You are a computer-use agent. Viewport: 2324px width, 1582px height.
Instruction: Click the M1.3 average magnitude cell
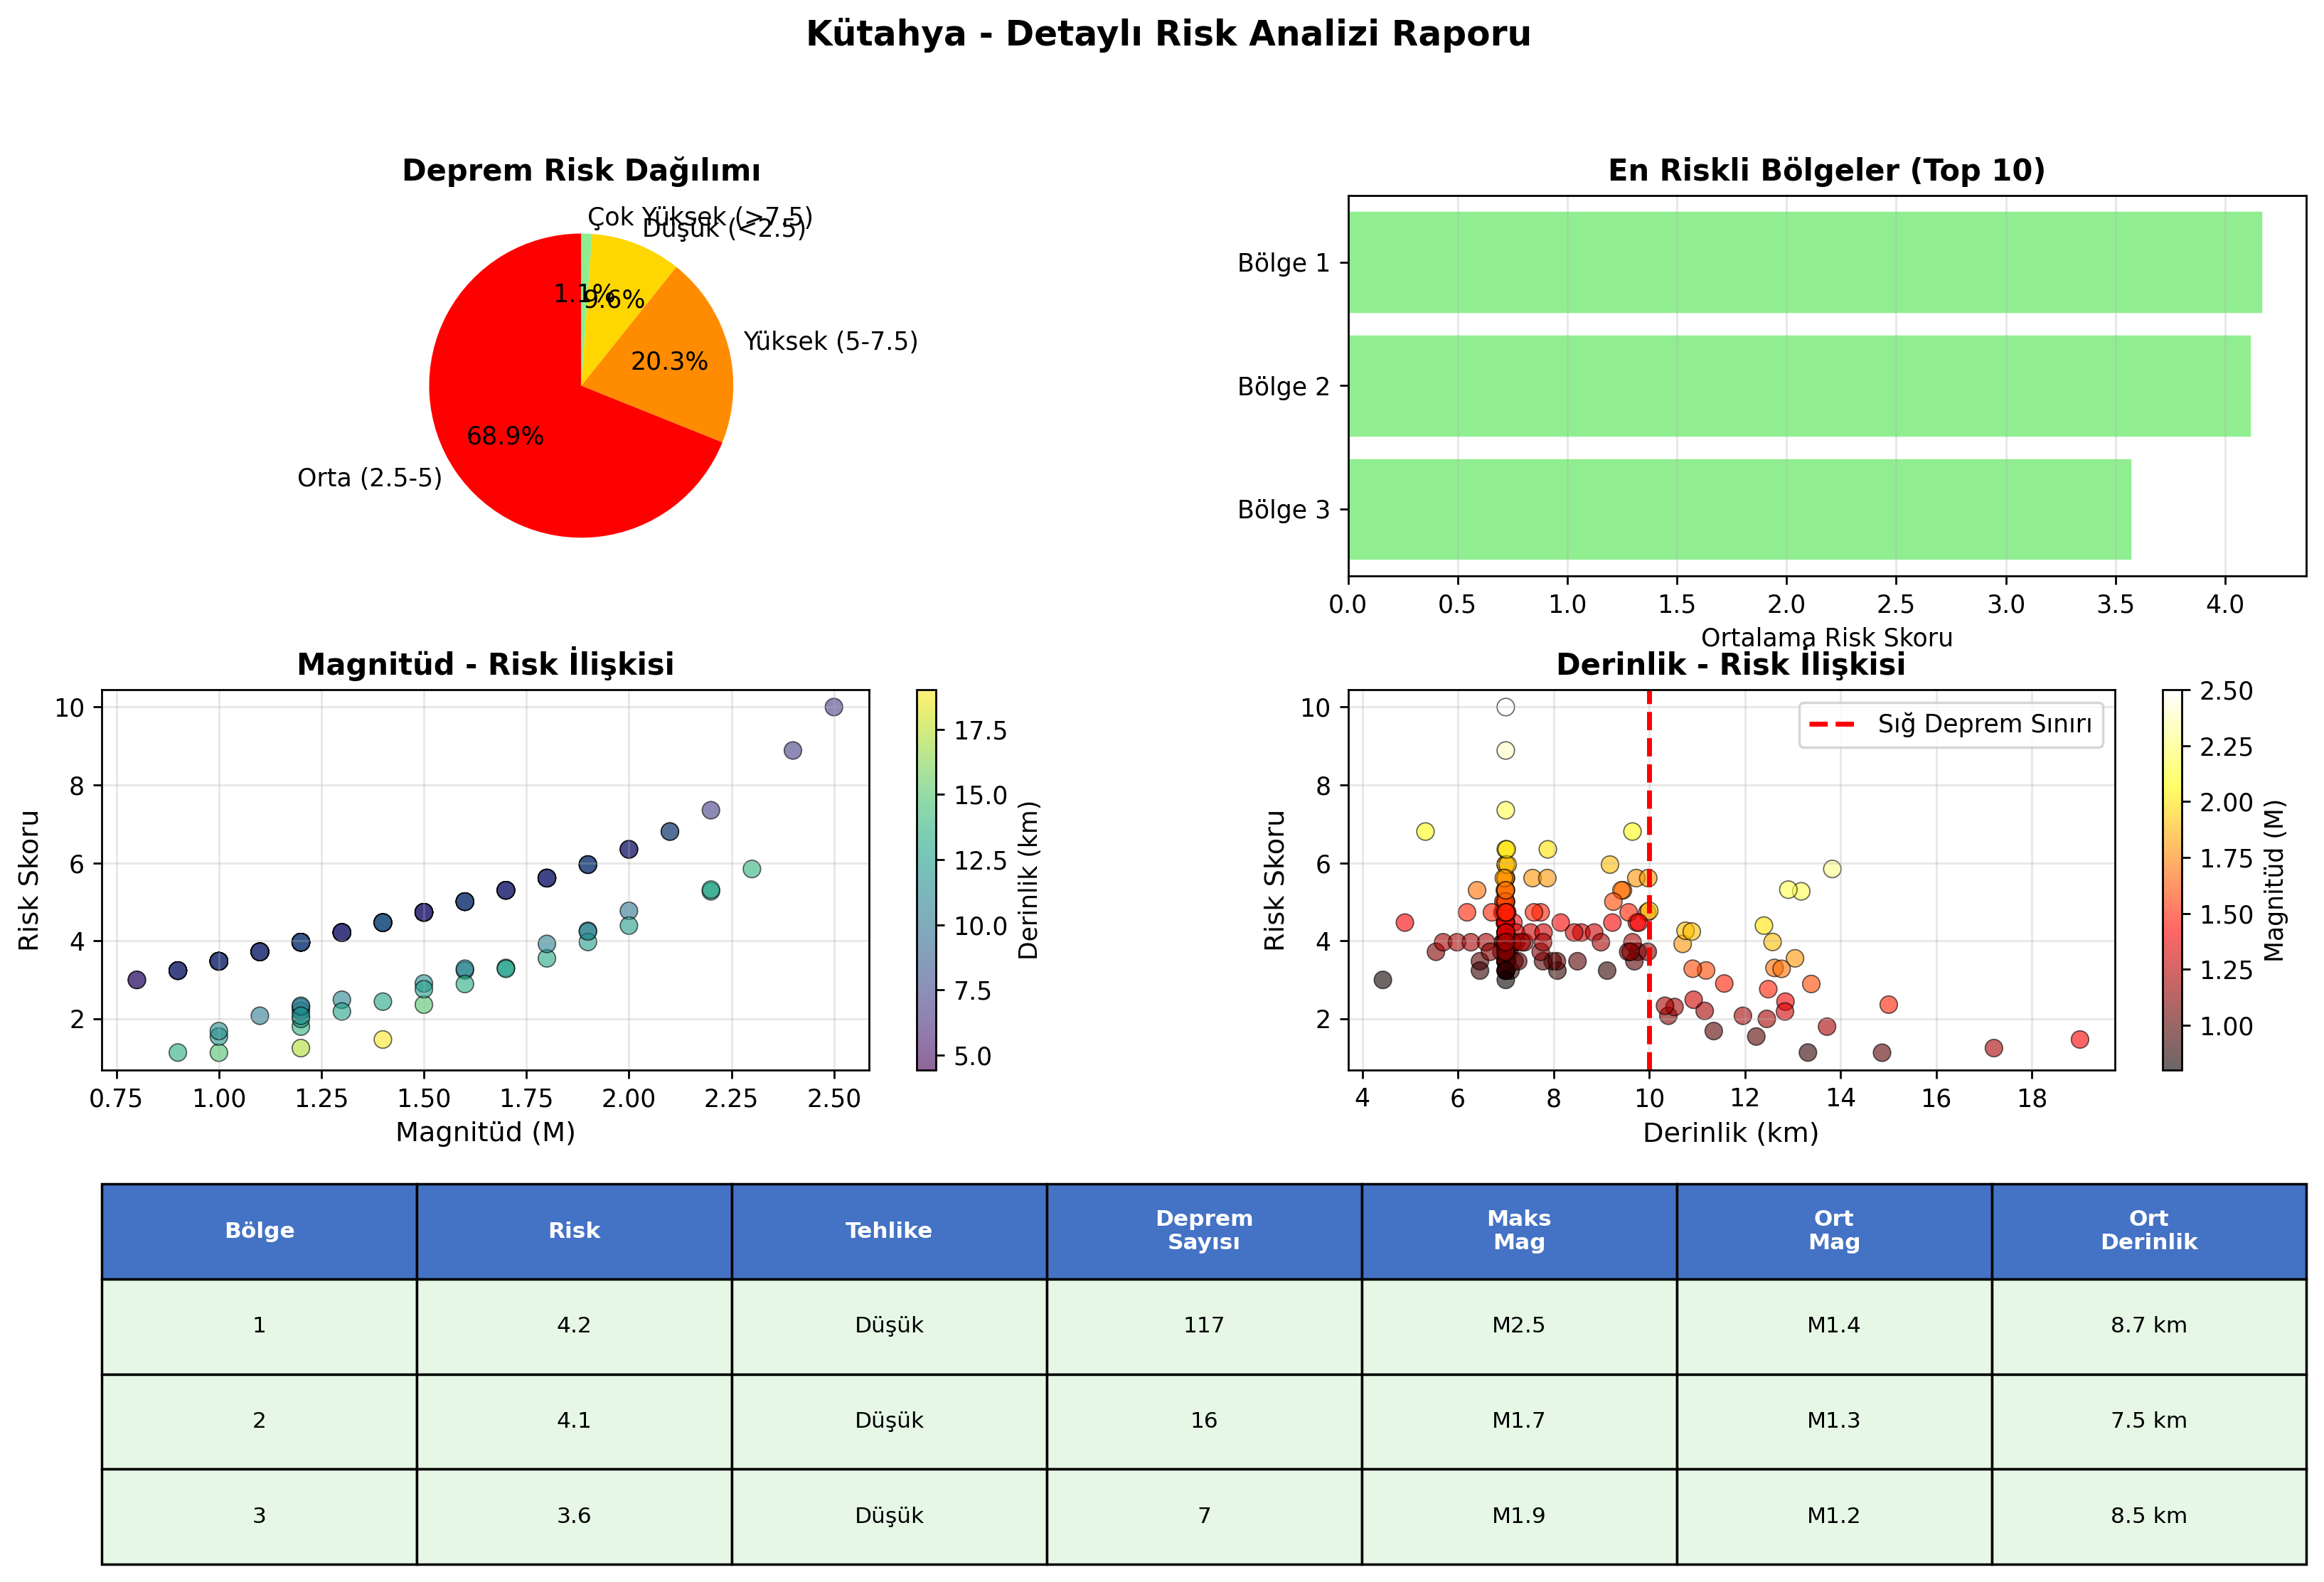(x=1834, y=1421)
